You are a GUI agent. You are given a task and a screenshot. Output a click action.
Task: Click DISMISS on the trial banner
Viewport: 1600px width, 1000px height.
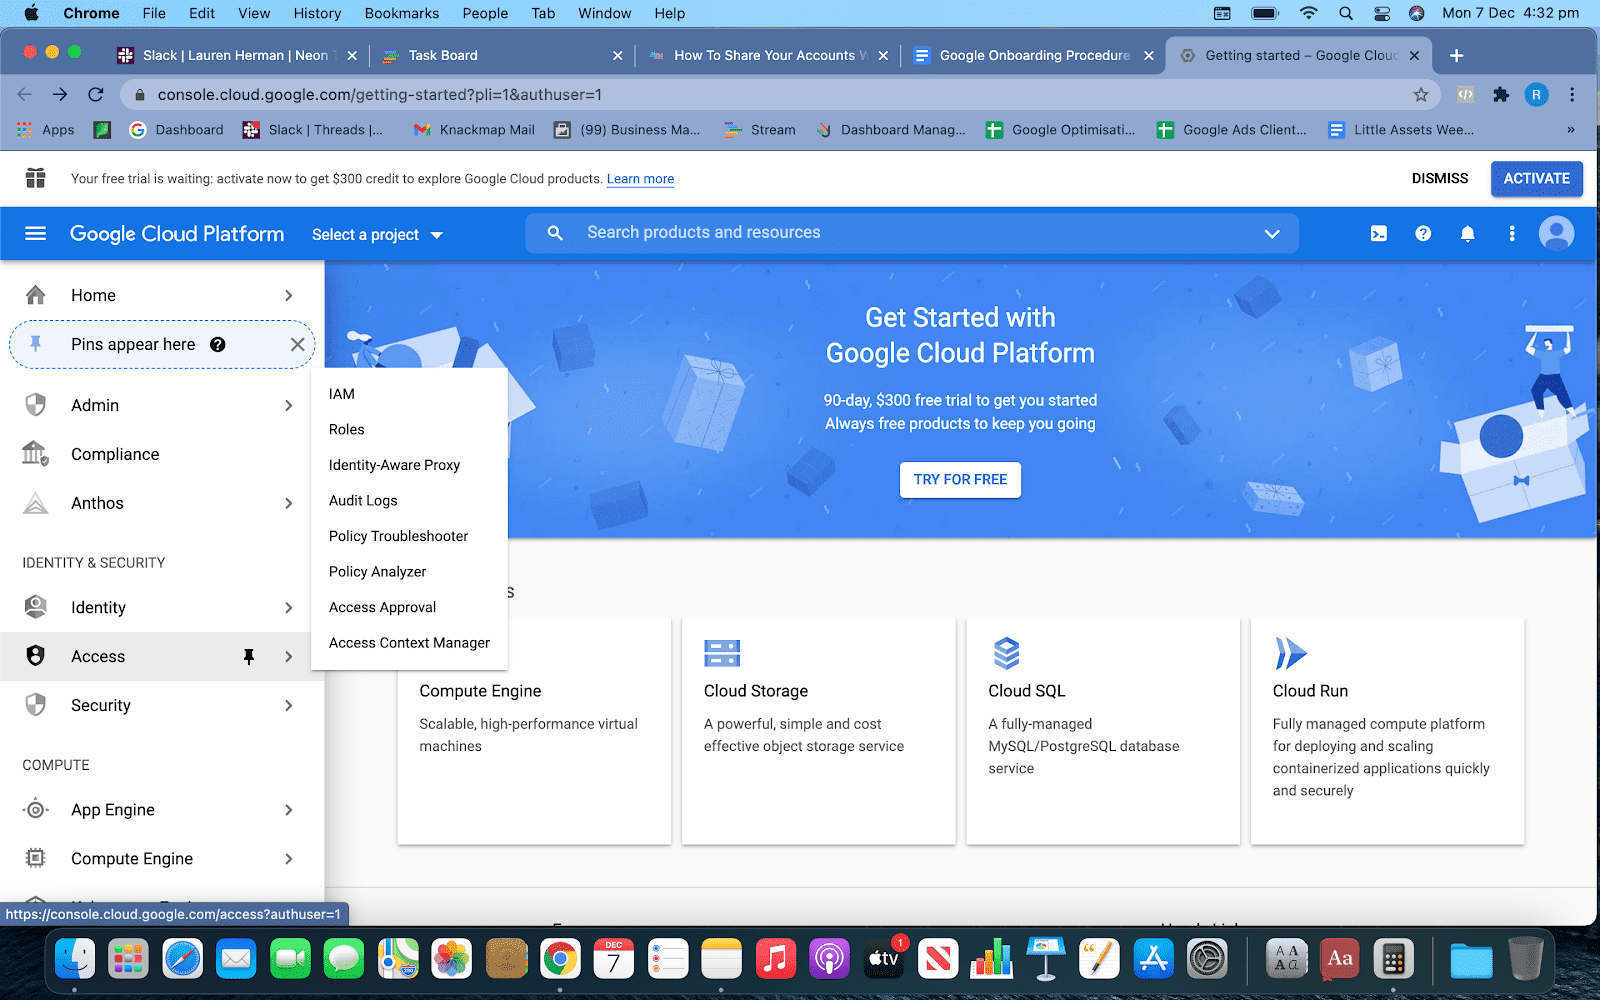click(x=1439, y=179)
